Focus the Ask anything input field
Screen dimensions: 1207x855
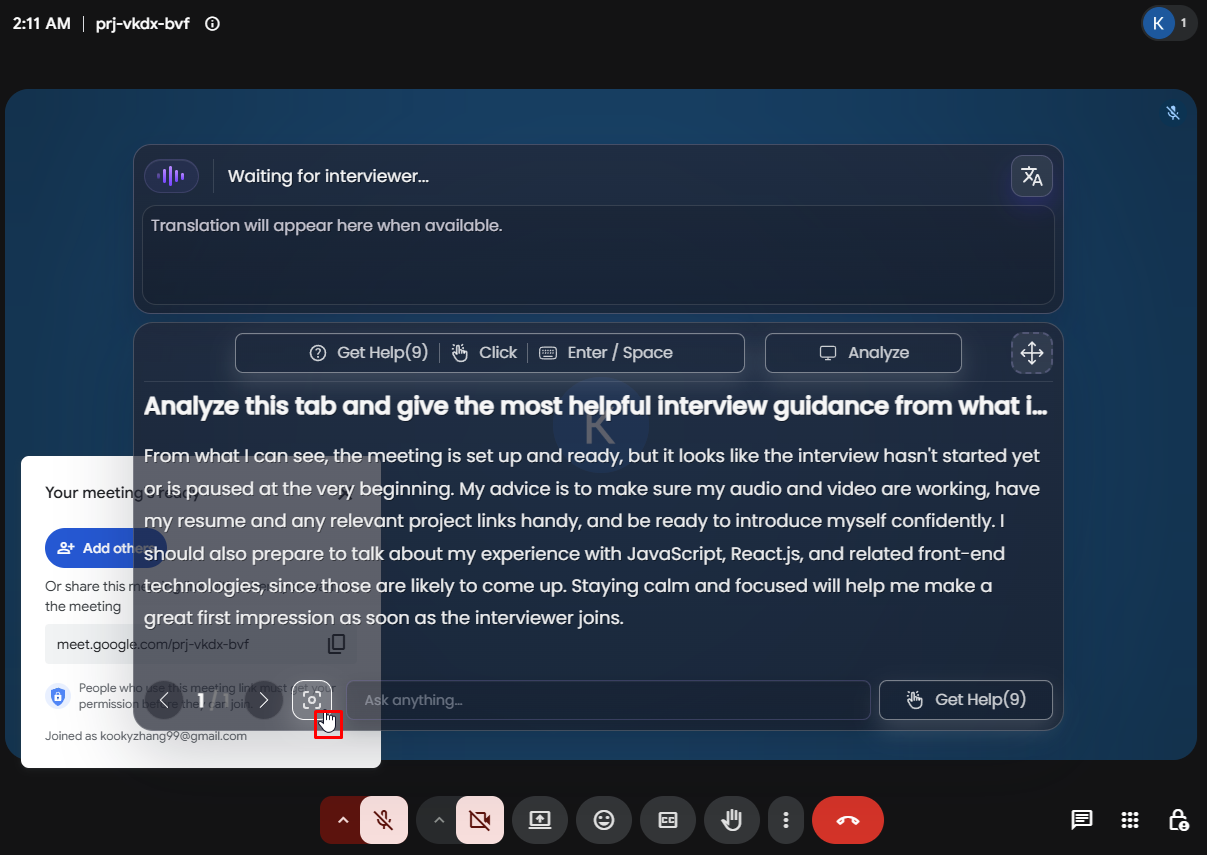608,700
